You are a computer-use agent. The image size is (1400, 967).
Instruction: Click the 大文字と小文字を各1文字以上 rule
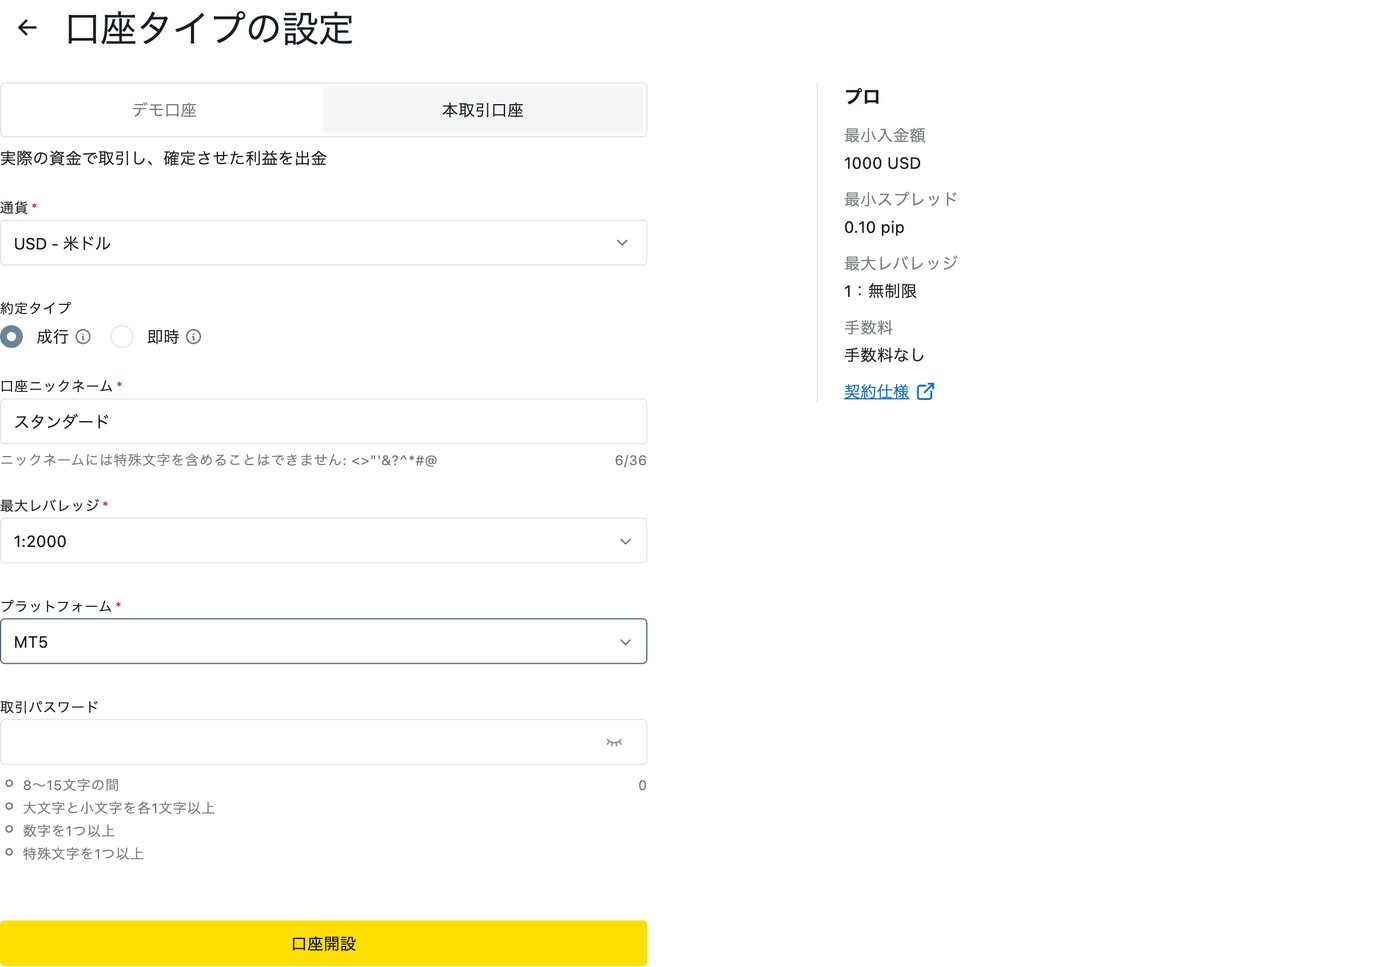tap(119, 808)
